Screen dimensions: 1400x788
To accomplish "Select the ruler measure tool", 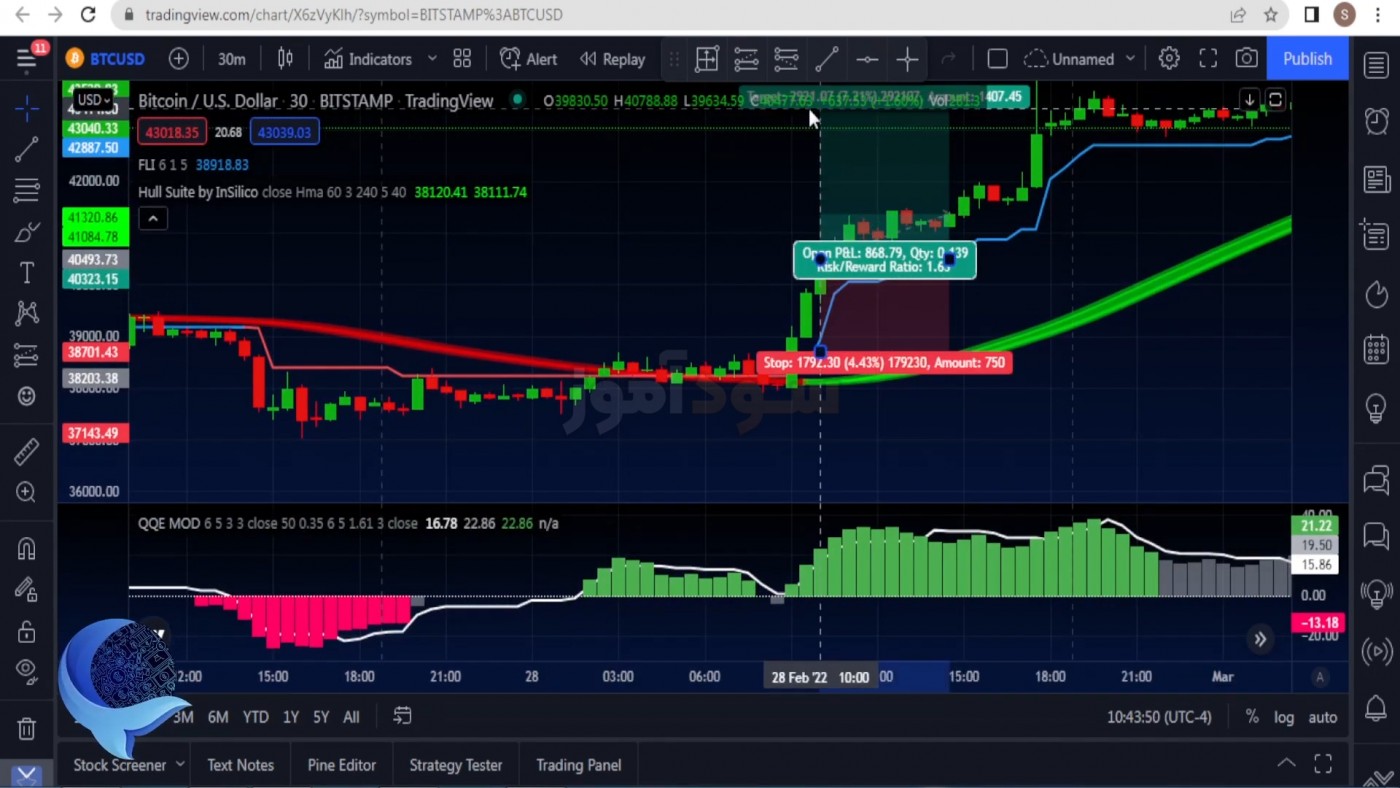I will pos(27,451).
